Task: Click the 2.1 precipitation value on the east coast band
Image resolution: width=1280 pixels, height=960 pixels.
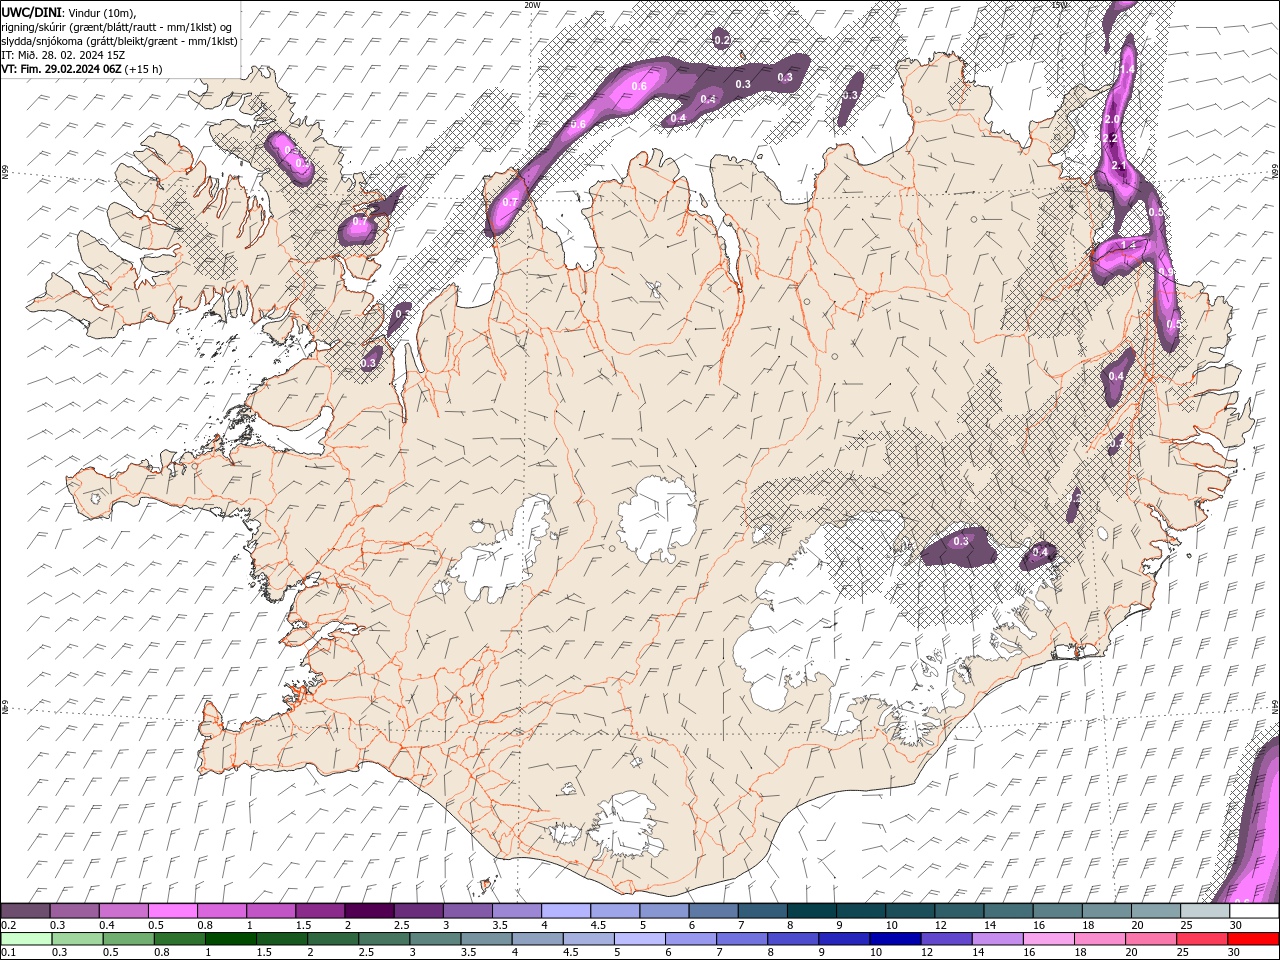Action: tap(1119, 166)
